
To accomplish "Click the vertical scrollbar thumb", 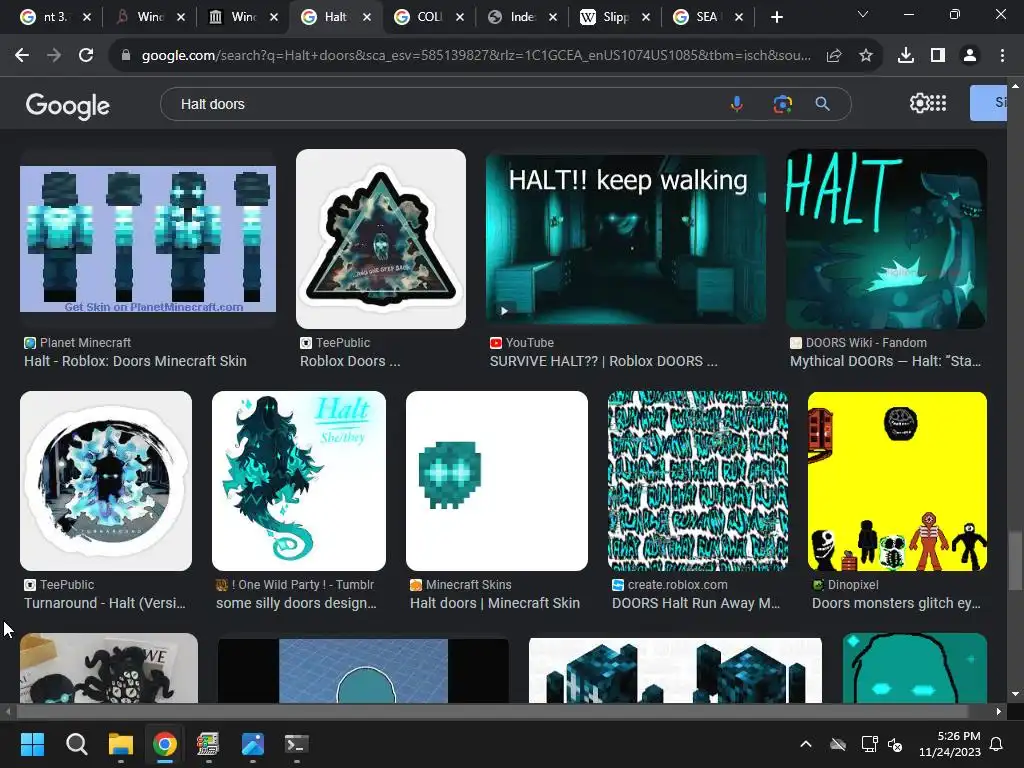I will (1015, 561).
